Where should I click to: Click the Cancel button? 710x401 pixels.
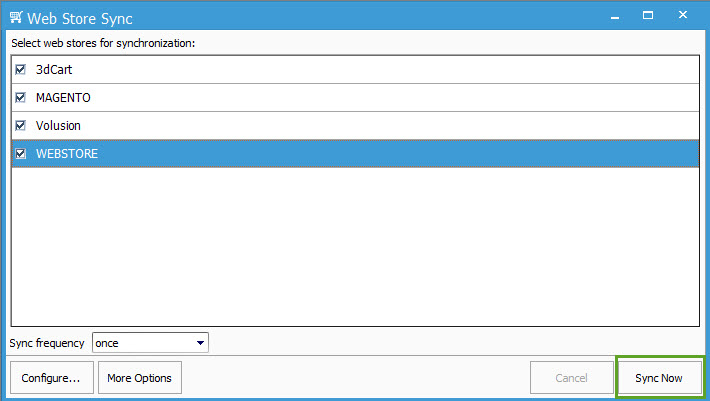[x=571, y=377]
